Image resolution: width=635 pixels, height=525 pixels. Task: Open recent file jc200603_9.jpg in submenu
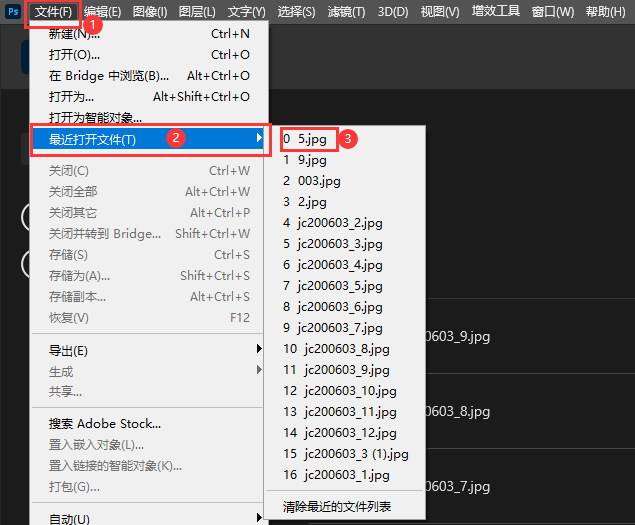(x=345, y=370)
